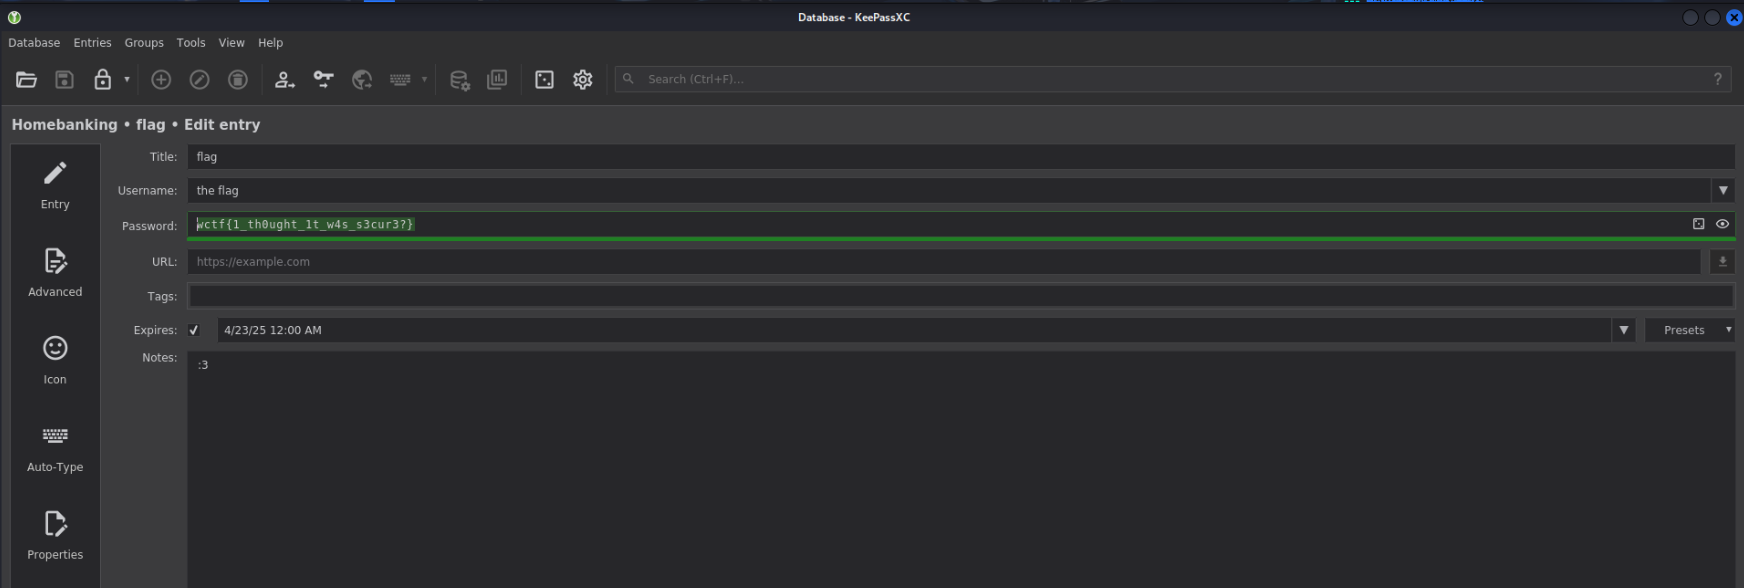The image size is (1744, 588).
Task: Click the Notes text area
Action: (x=961, y=469)
